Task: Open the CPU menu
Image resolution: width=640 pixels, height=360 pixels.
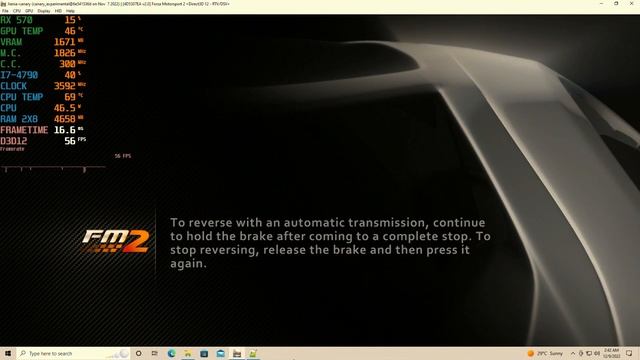Action: [x=17, y=11]
